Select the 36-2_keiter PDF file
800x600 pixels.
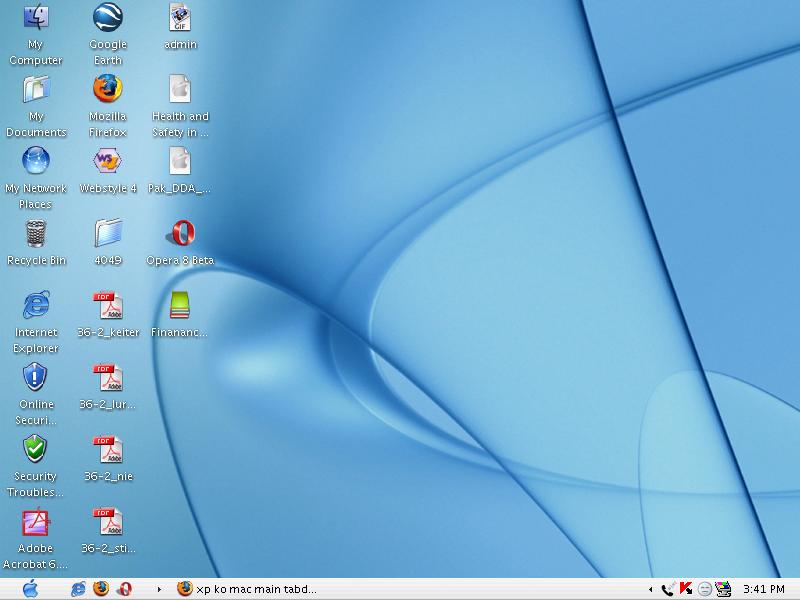pyautogui.click(x=108, y=306)
